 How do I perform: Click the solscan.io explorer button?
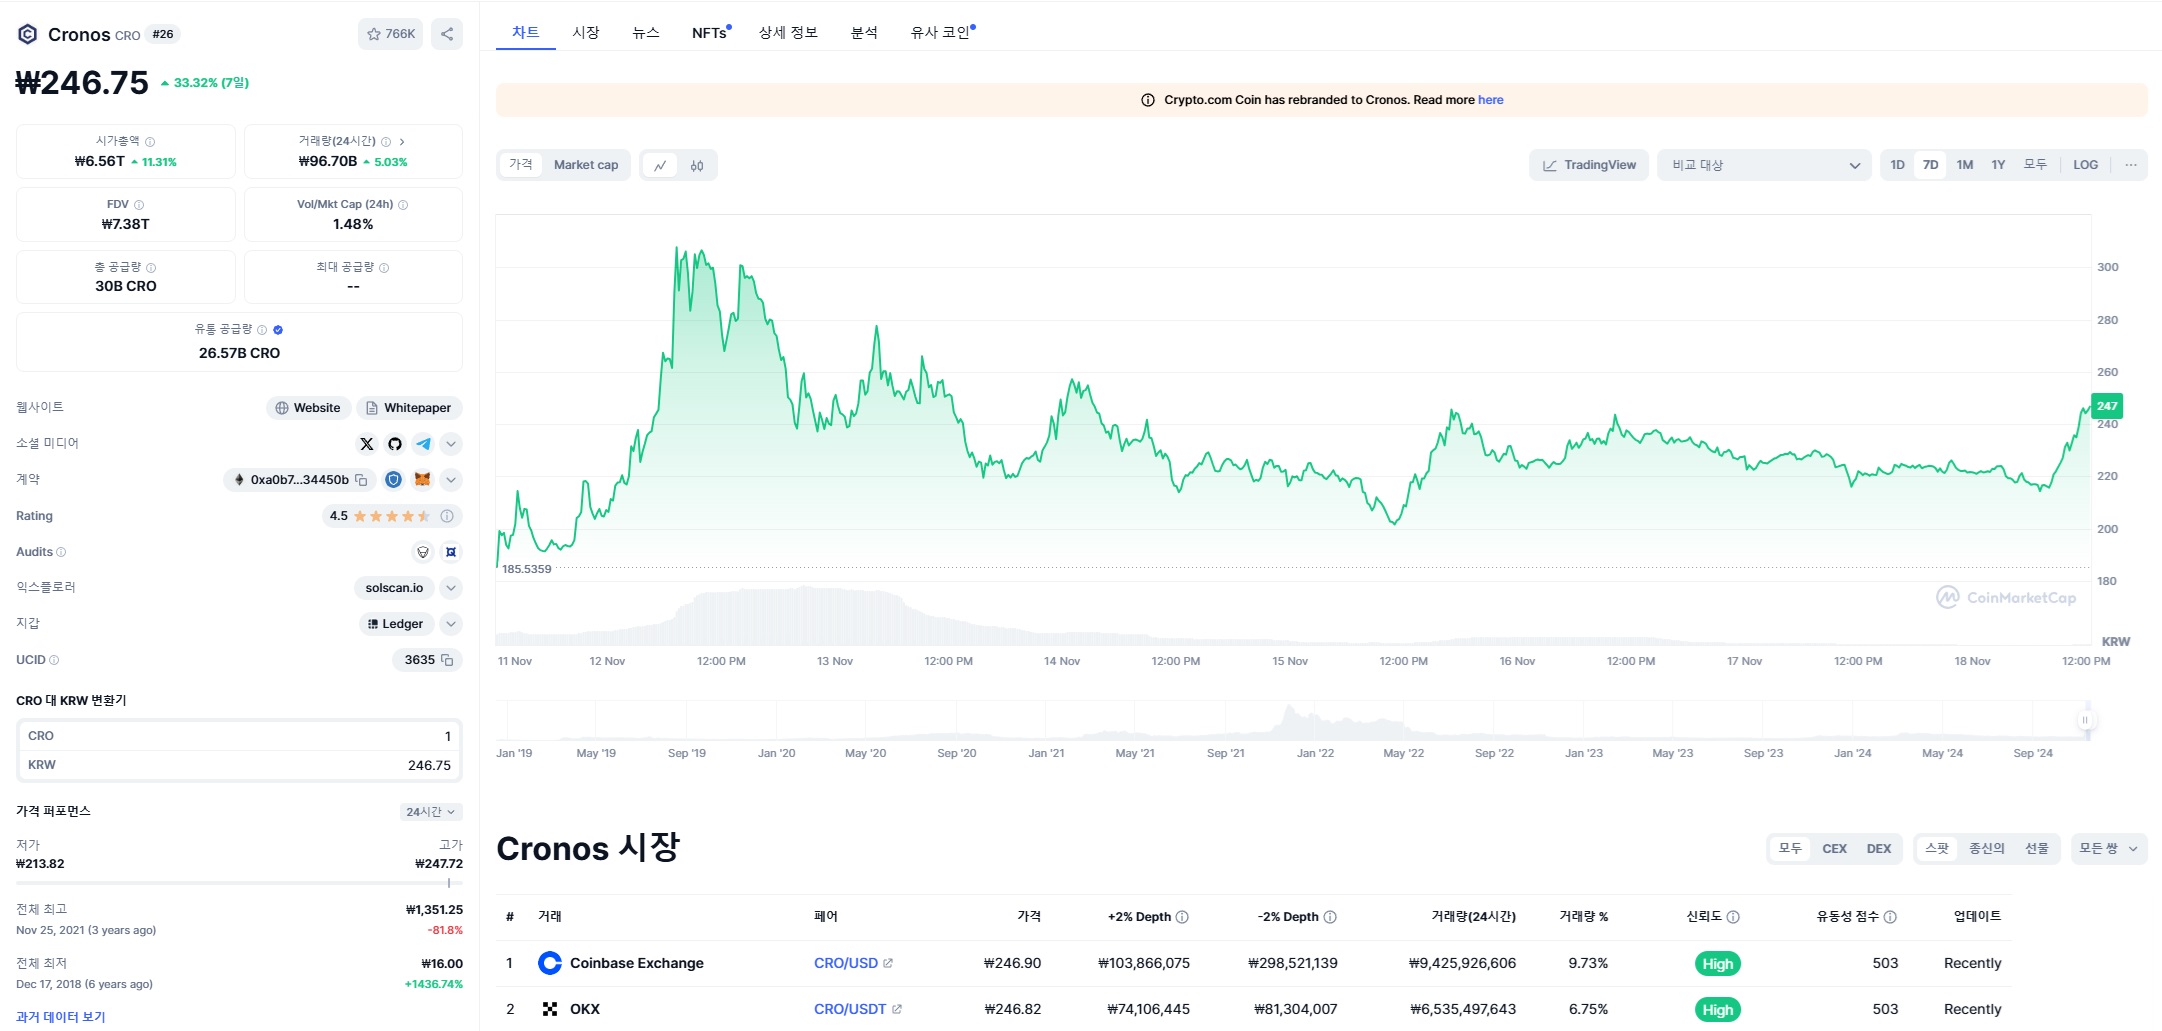[394, 588]
